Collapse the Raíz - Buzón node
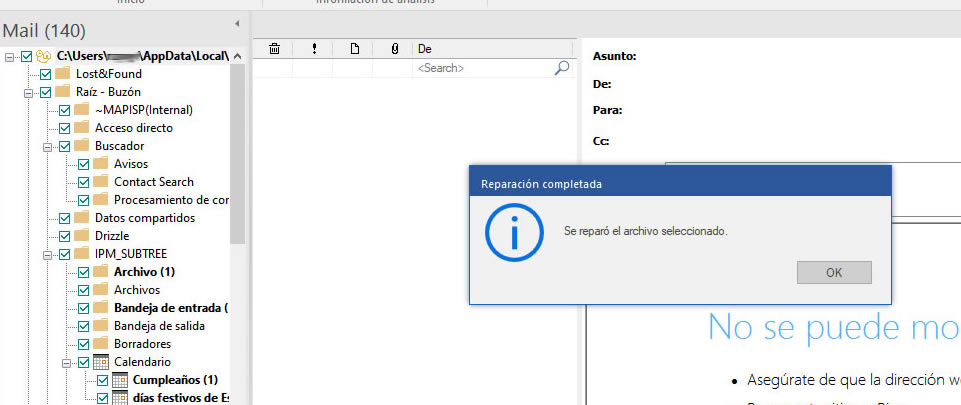The width and height of the screenshot is (961, 405). tap(28, 93)
